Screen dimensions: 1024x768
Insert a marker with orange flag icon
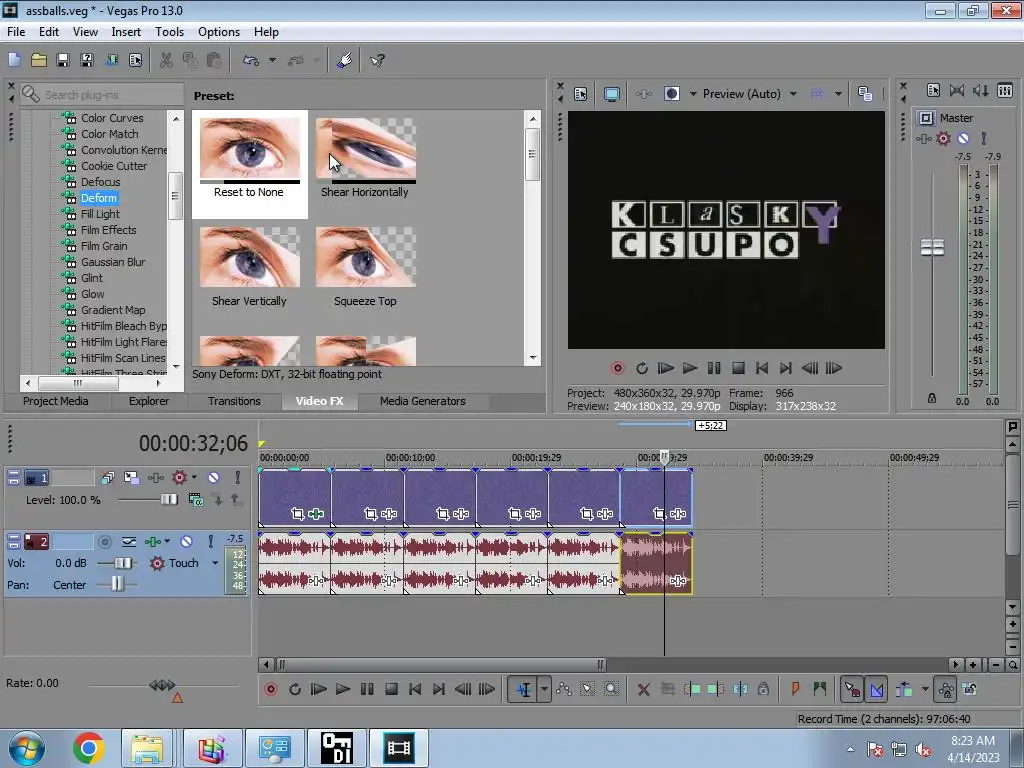click(x=795, y=689)
